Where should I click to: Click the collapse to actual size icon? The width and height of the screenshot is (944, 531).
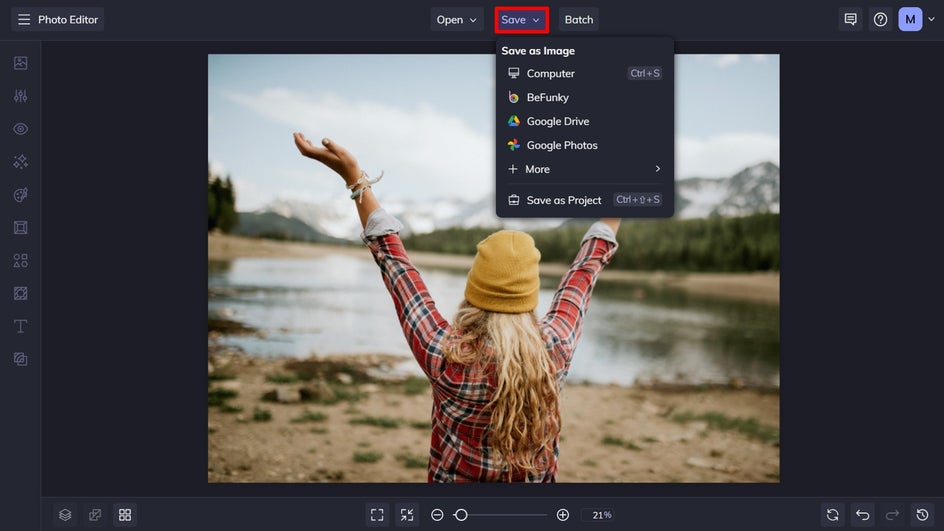[x=407, y=515]
